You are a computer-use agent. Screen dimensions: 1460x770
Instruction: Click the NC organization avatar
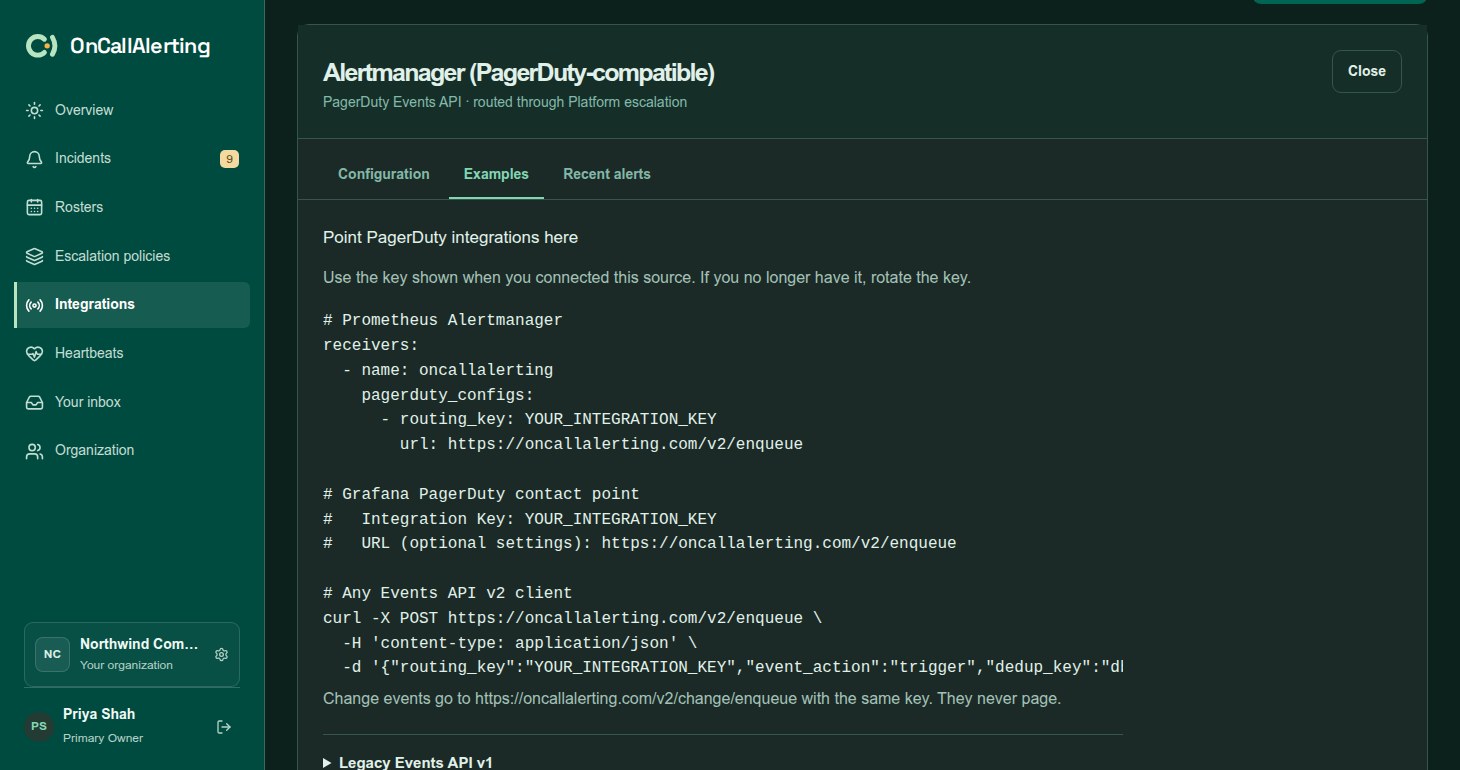(52, 654)
